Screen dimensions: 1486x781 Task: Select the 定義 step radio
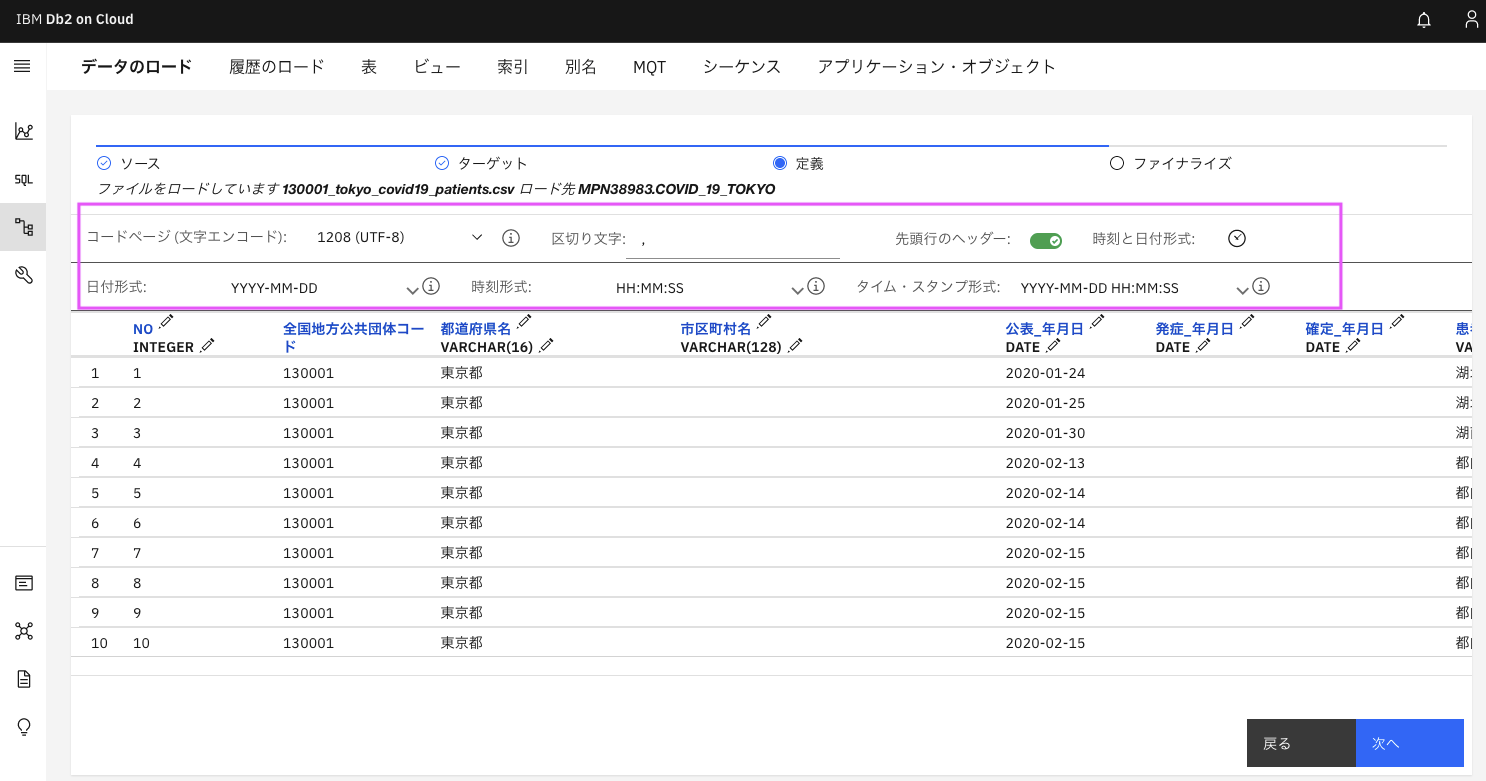pos(780,163)
